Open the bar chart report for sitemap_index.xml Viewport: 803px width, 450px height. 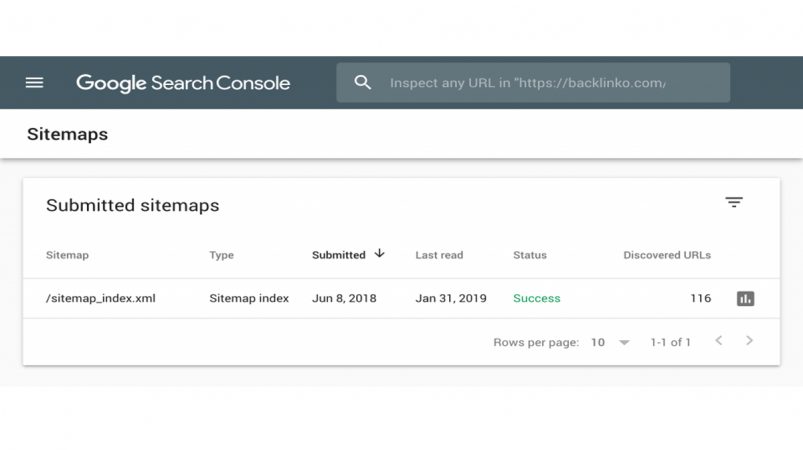click(745, 298)
